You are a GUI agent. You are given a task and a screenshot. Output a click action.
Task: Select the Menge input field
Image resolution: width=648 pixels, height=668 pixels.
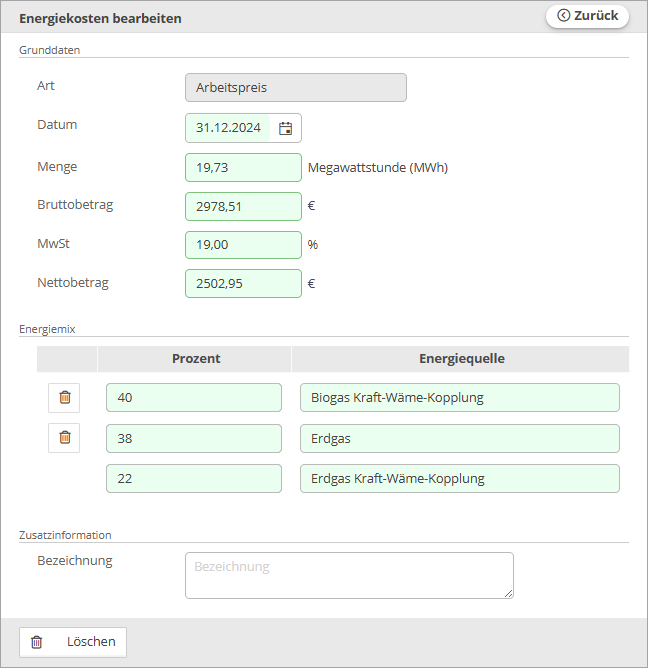tap(243, 168)
